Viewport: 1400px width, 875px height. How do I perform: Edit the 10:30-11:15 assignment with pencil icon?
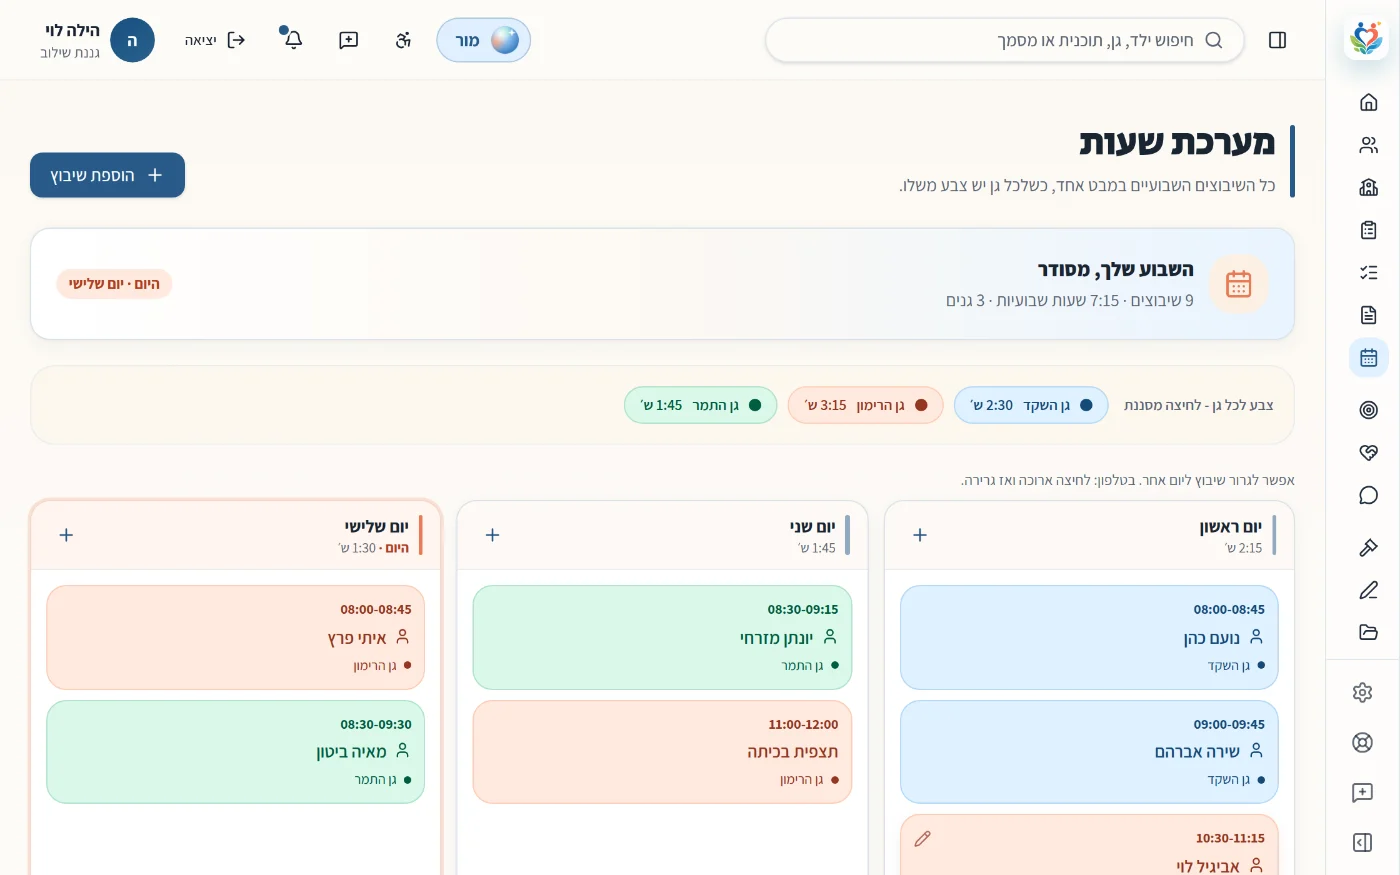point(922,839)
